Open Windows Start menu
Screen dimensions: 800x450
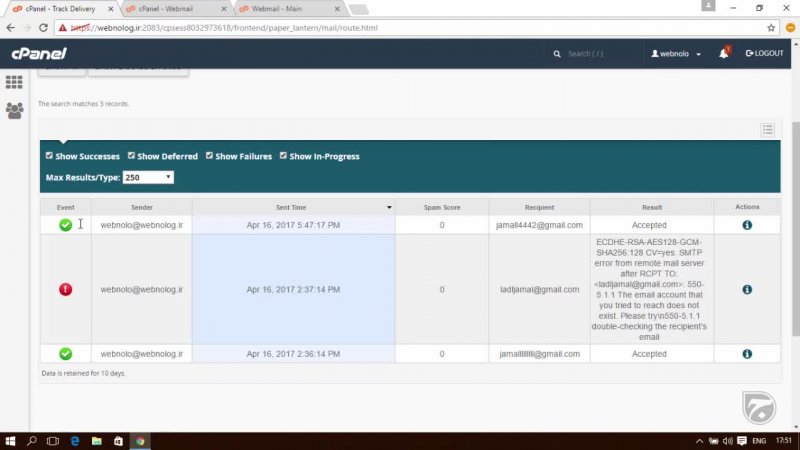11,440
